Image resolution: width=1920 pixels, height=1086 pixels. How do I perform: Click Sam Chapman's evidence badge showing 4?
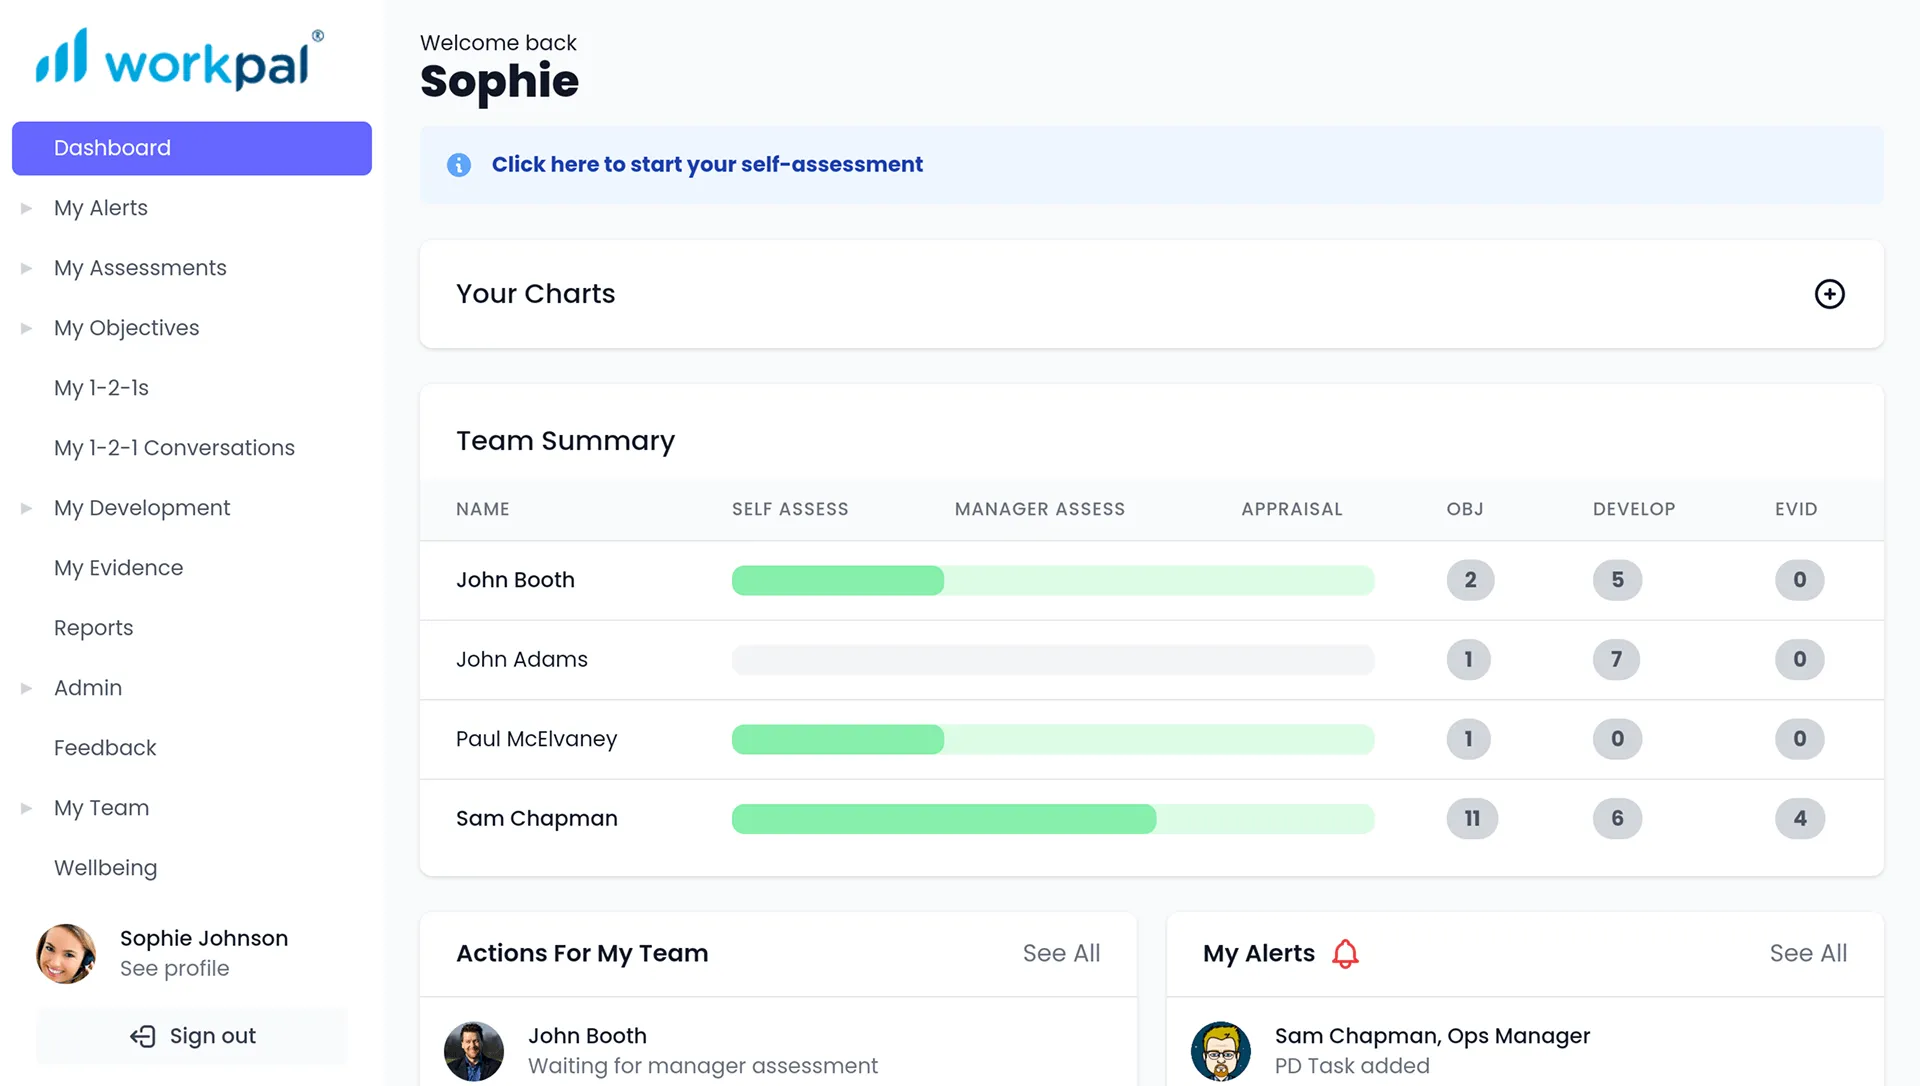pos(1799,819)
